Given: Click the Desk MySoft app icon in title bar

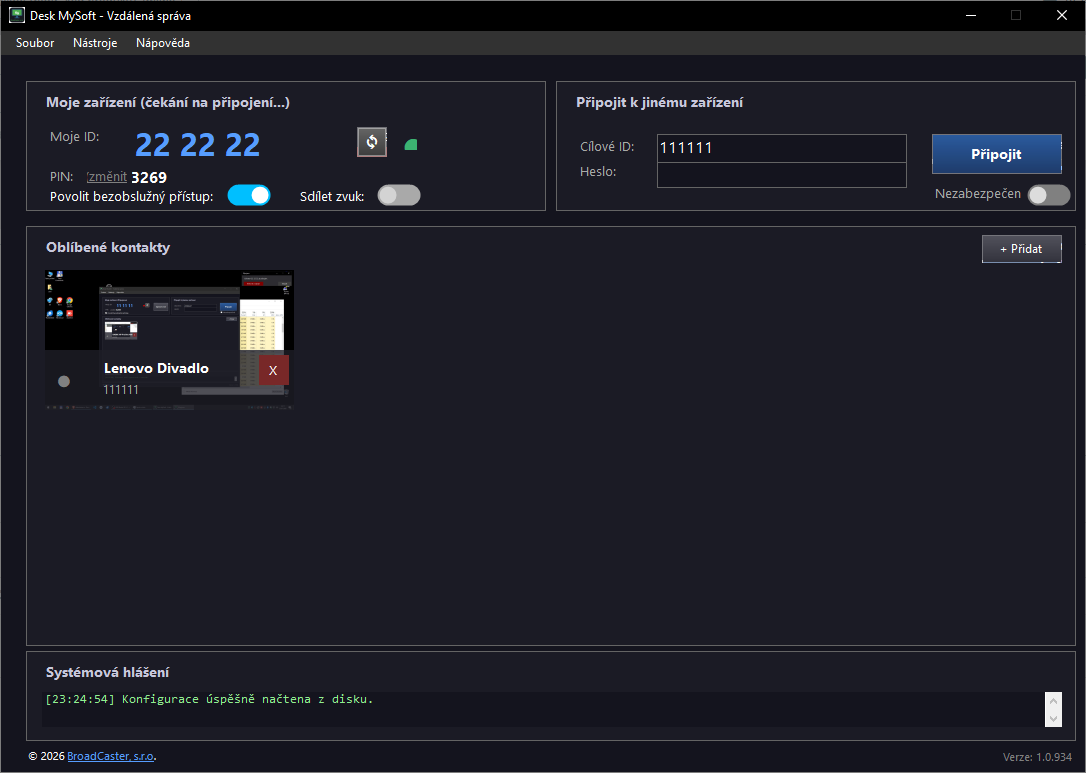Looking at the screenshot, I should tap(17, 15).
